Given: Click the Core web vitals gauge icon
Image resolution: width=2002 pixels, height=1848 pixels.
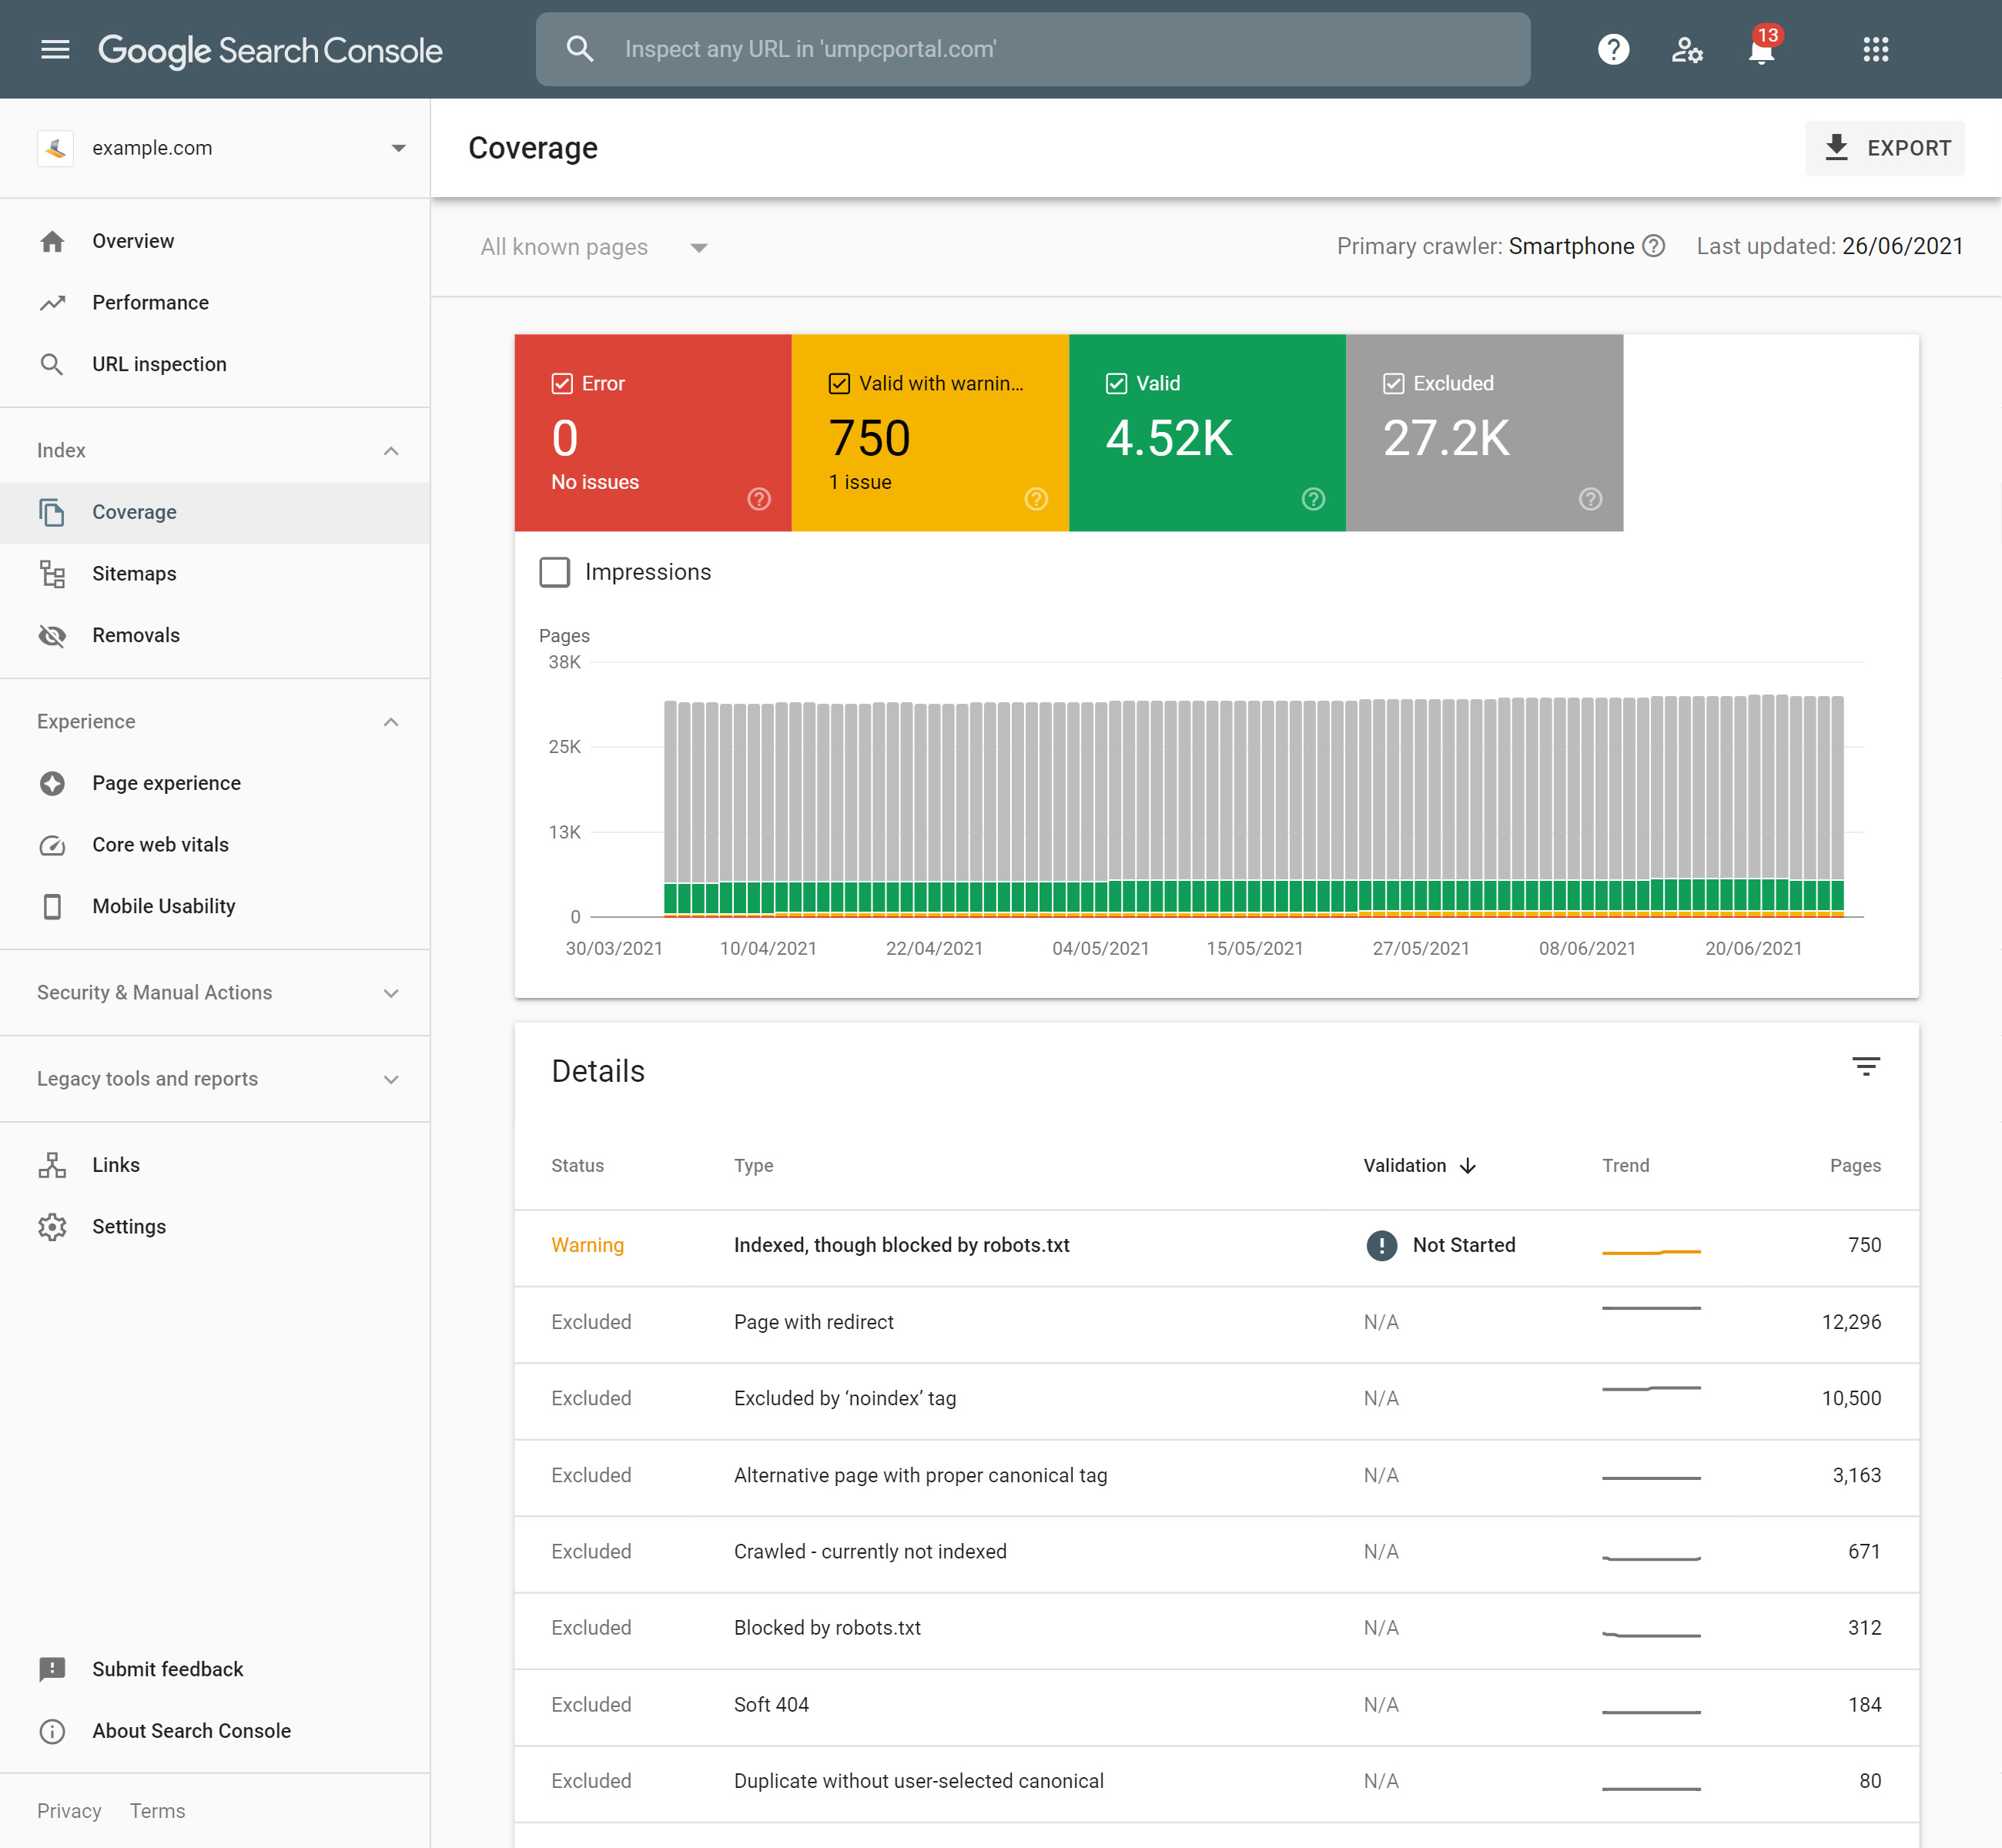Looking at the screenshot, I should [x=52, y=846].
